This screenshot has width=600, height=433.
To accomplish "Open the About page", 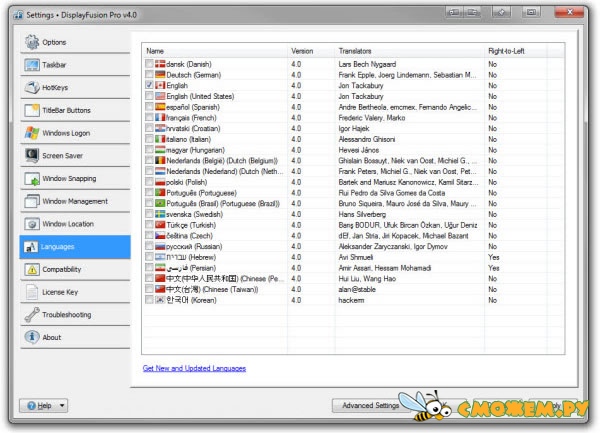I will 75,337.
